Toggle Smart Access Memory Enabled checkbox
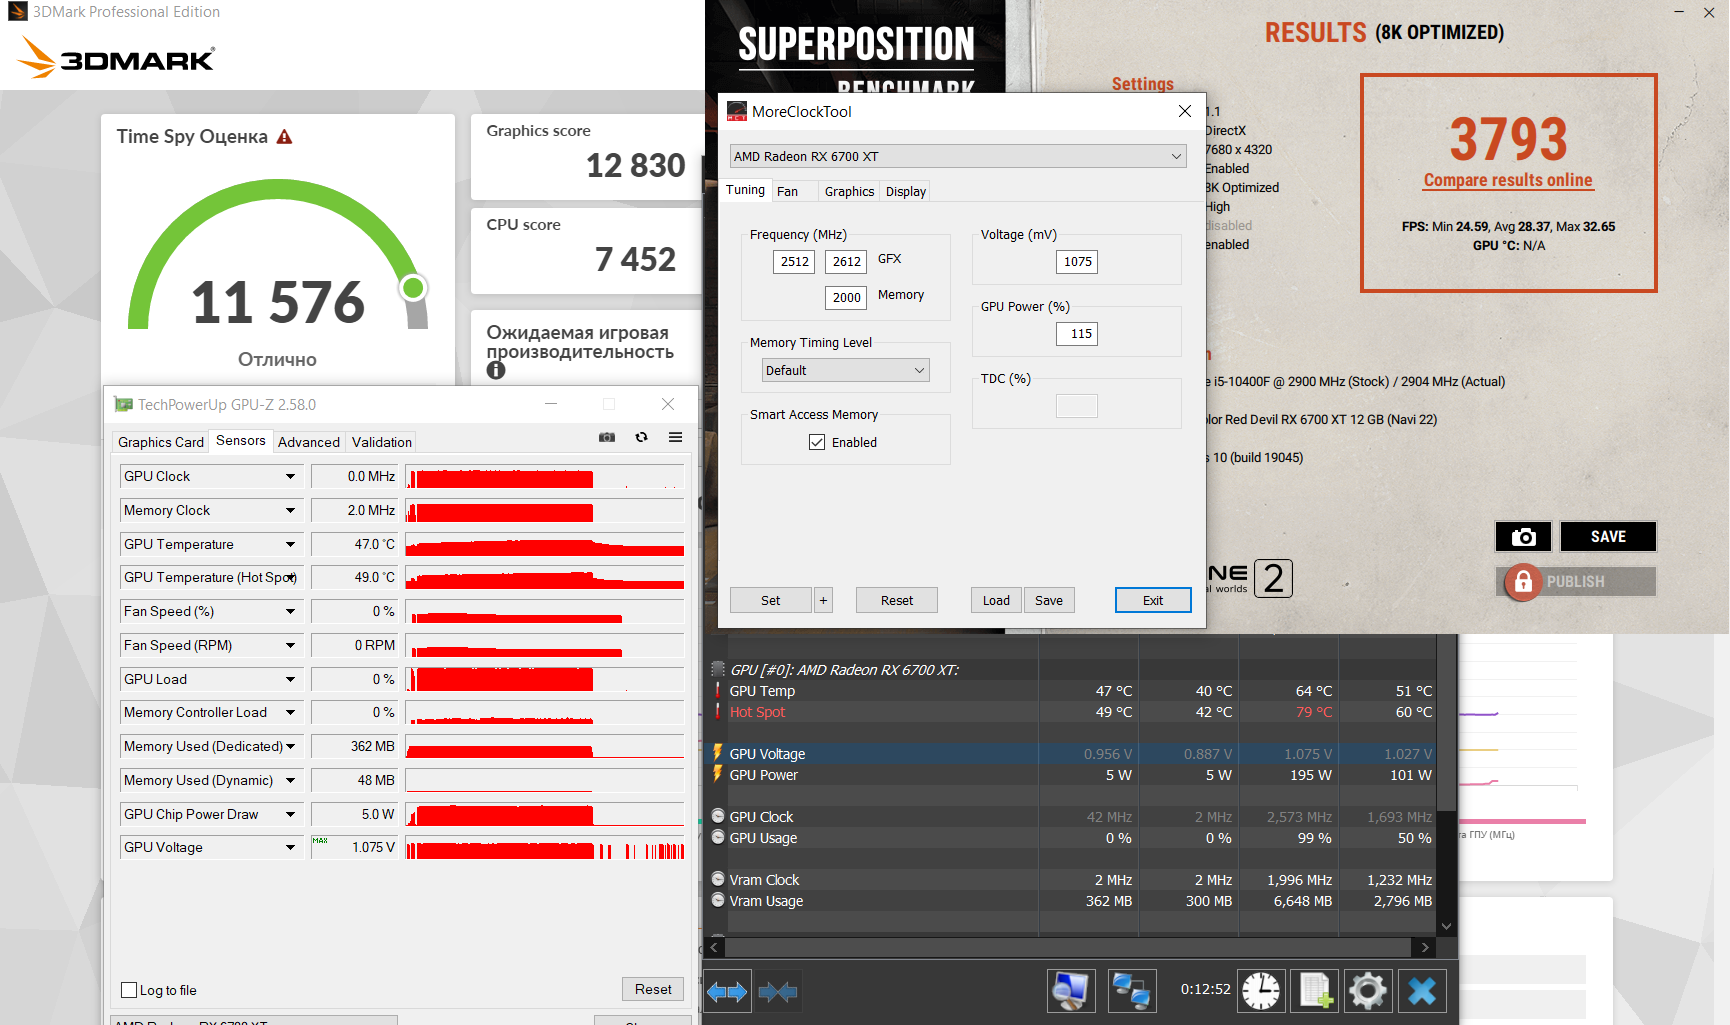 click(817, 442)
